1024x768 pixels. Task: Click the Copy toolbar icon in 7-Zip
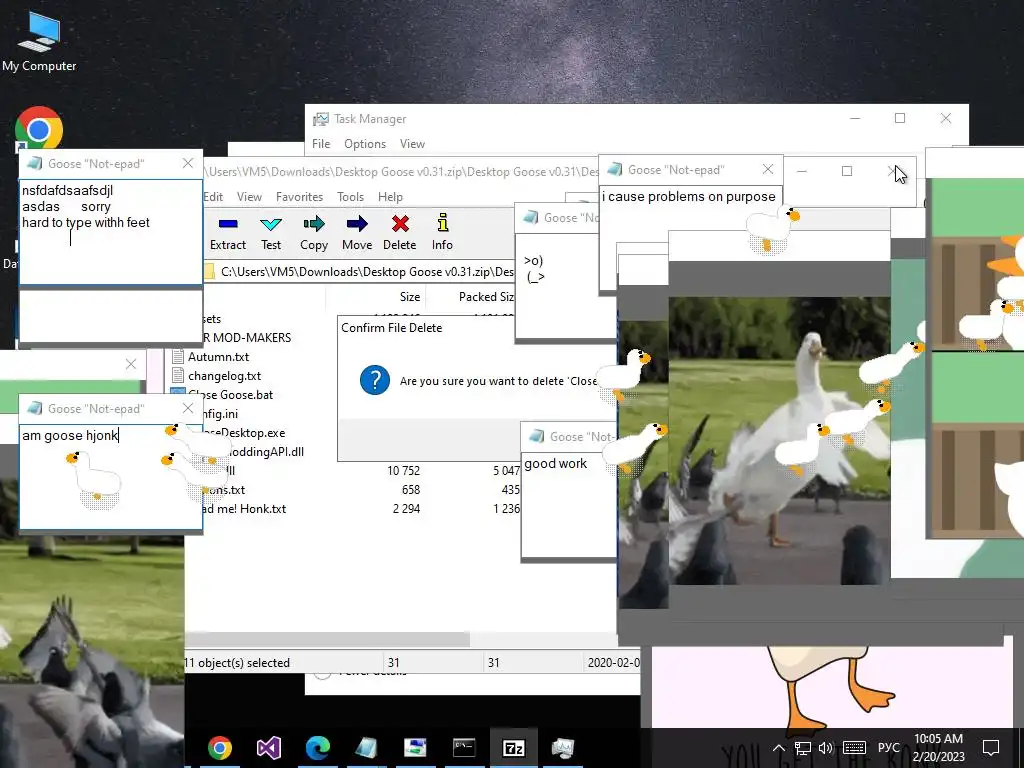(x=313, y=224)
